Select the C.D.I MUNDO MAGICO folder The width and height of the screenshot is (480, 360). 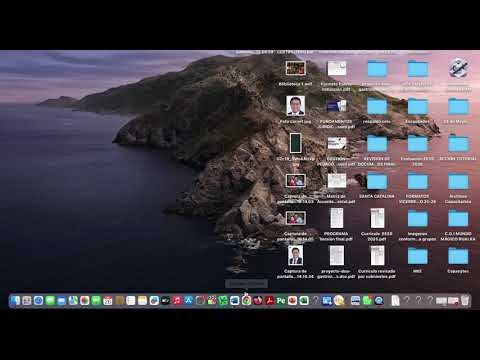point(458,219)
